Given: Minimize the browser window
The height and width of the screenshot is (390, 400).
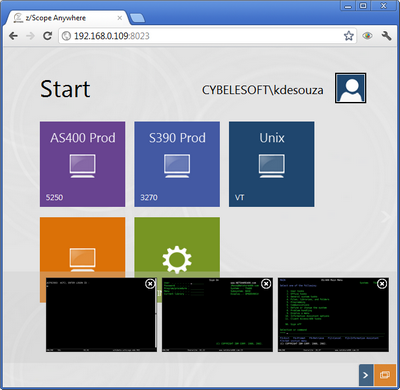Looking at the screenshot, I should click(x=348, y=6).
